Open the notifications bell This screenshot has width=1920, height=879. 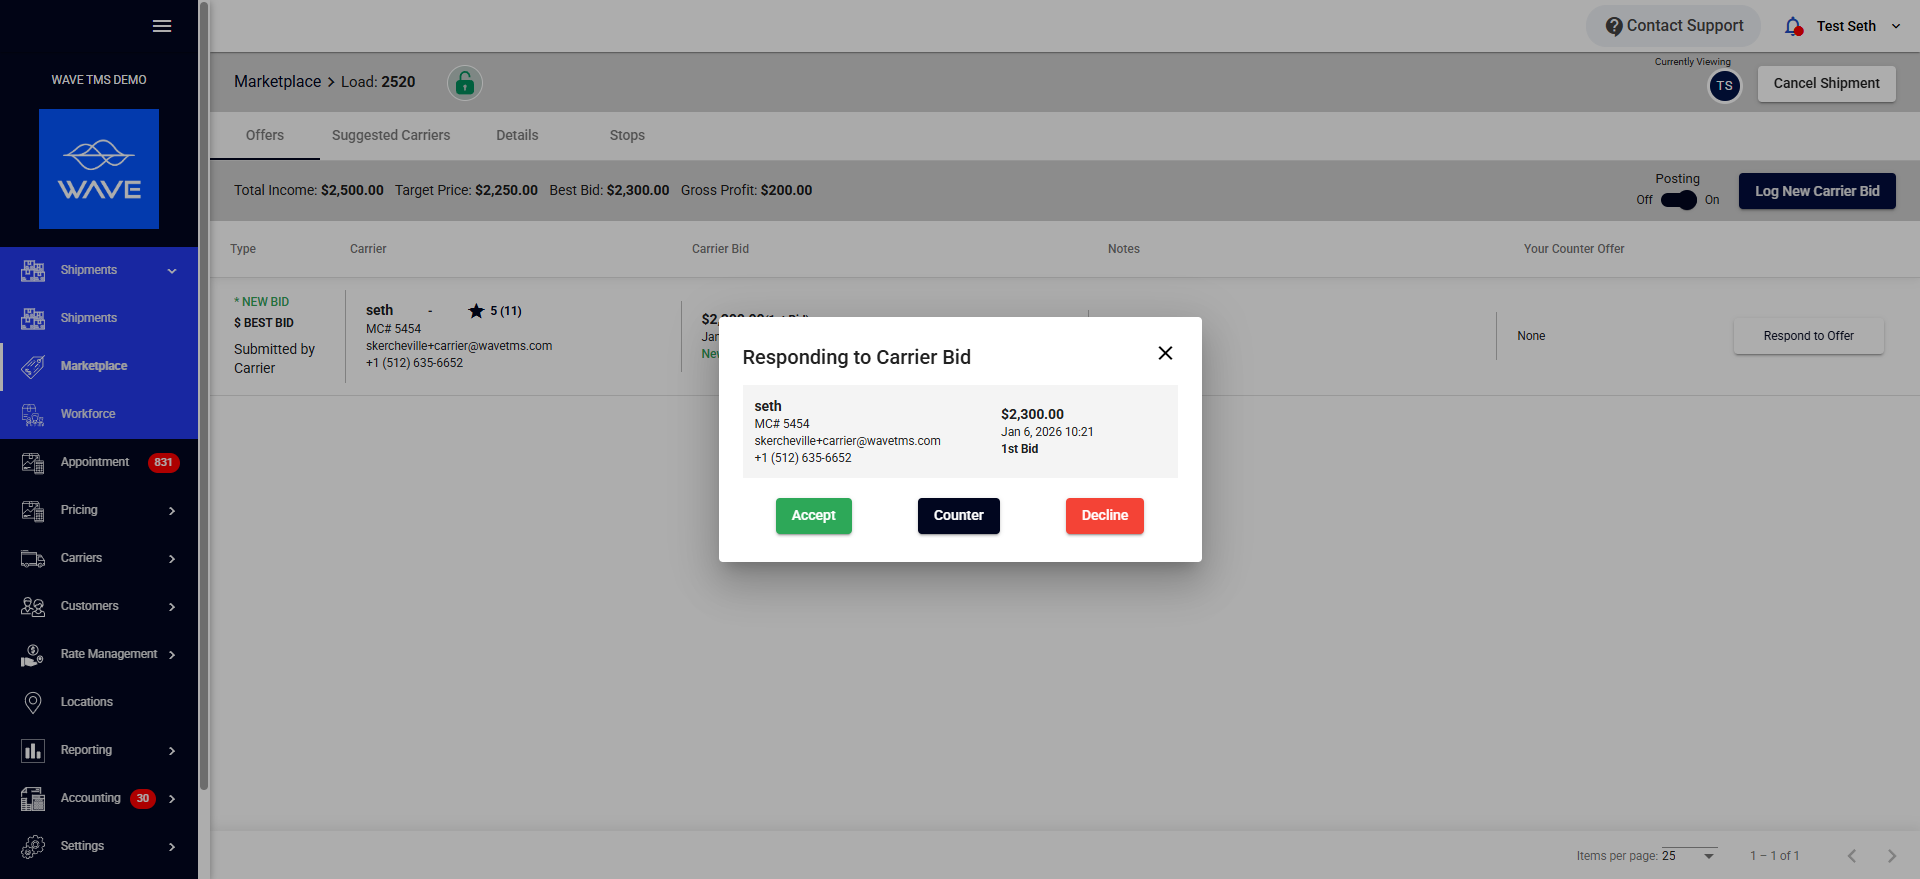point(1793,26)
